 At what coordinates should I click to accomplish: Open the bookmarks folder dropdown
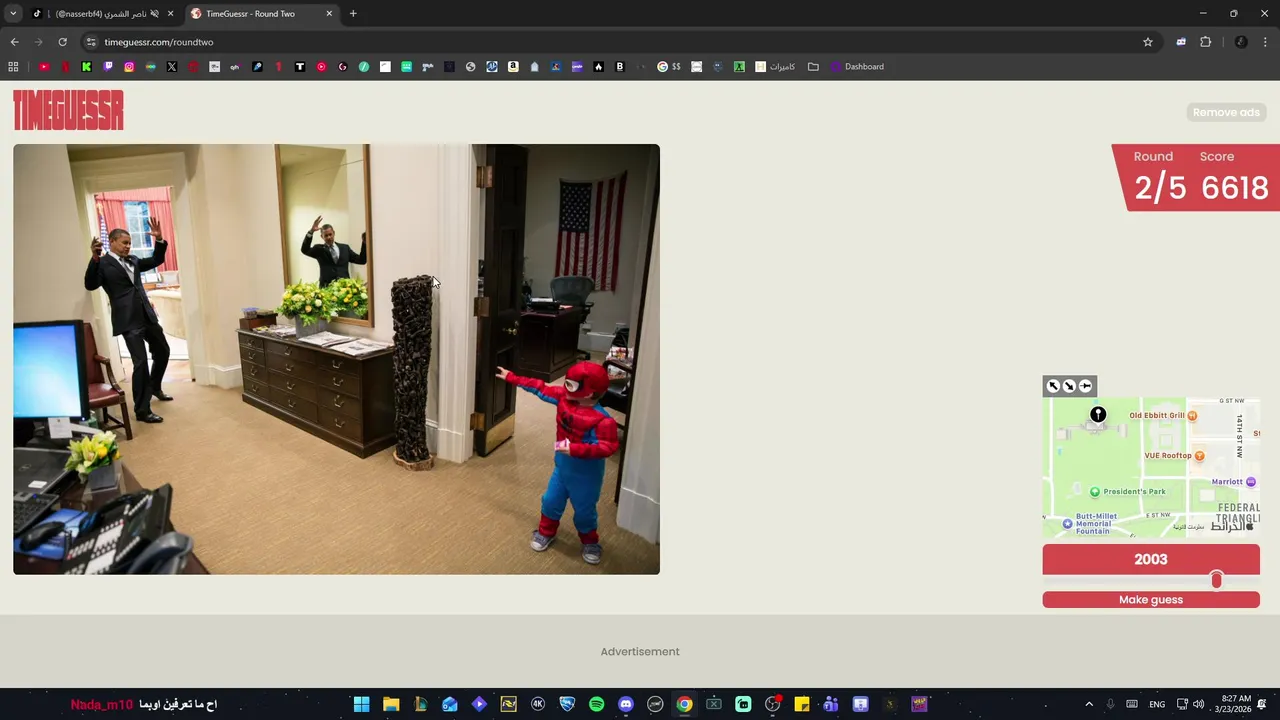pos(813,67)
